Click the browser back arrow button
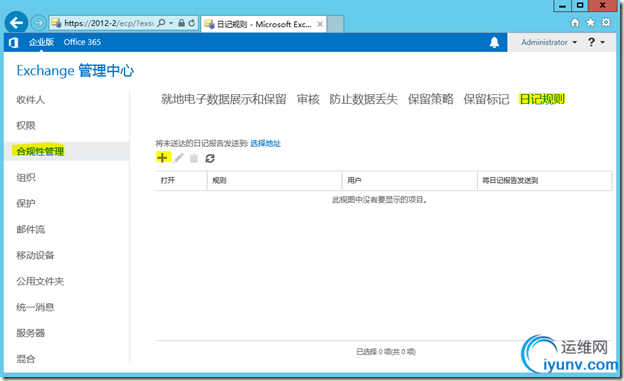Screen dimensions: 624x381 coord(16,23)
